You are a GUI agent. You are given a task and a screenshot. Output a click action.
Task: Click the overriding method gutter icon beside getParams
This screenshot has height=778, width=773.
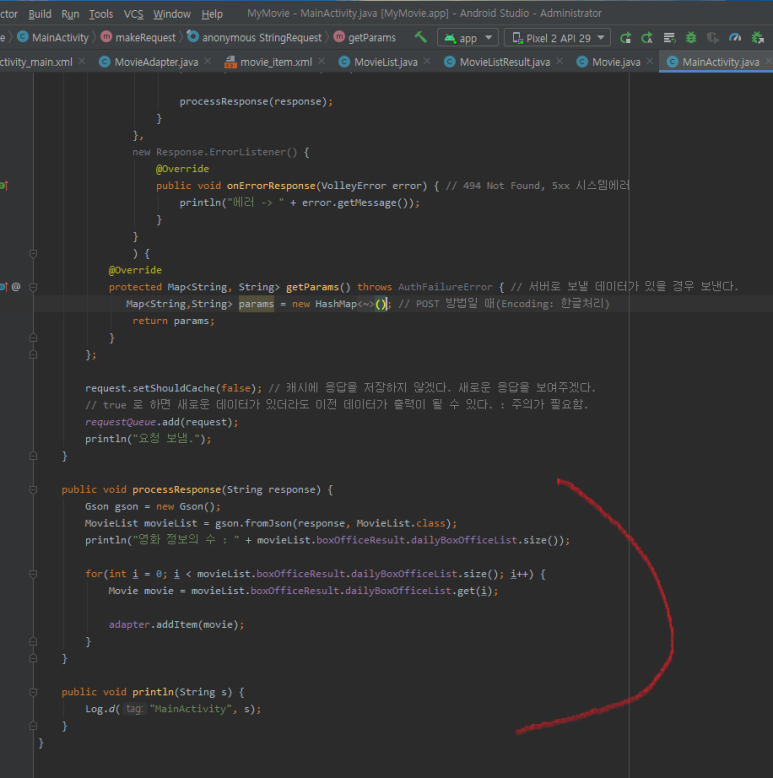coord(3,286)
